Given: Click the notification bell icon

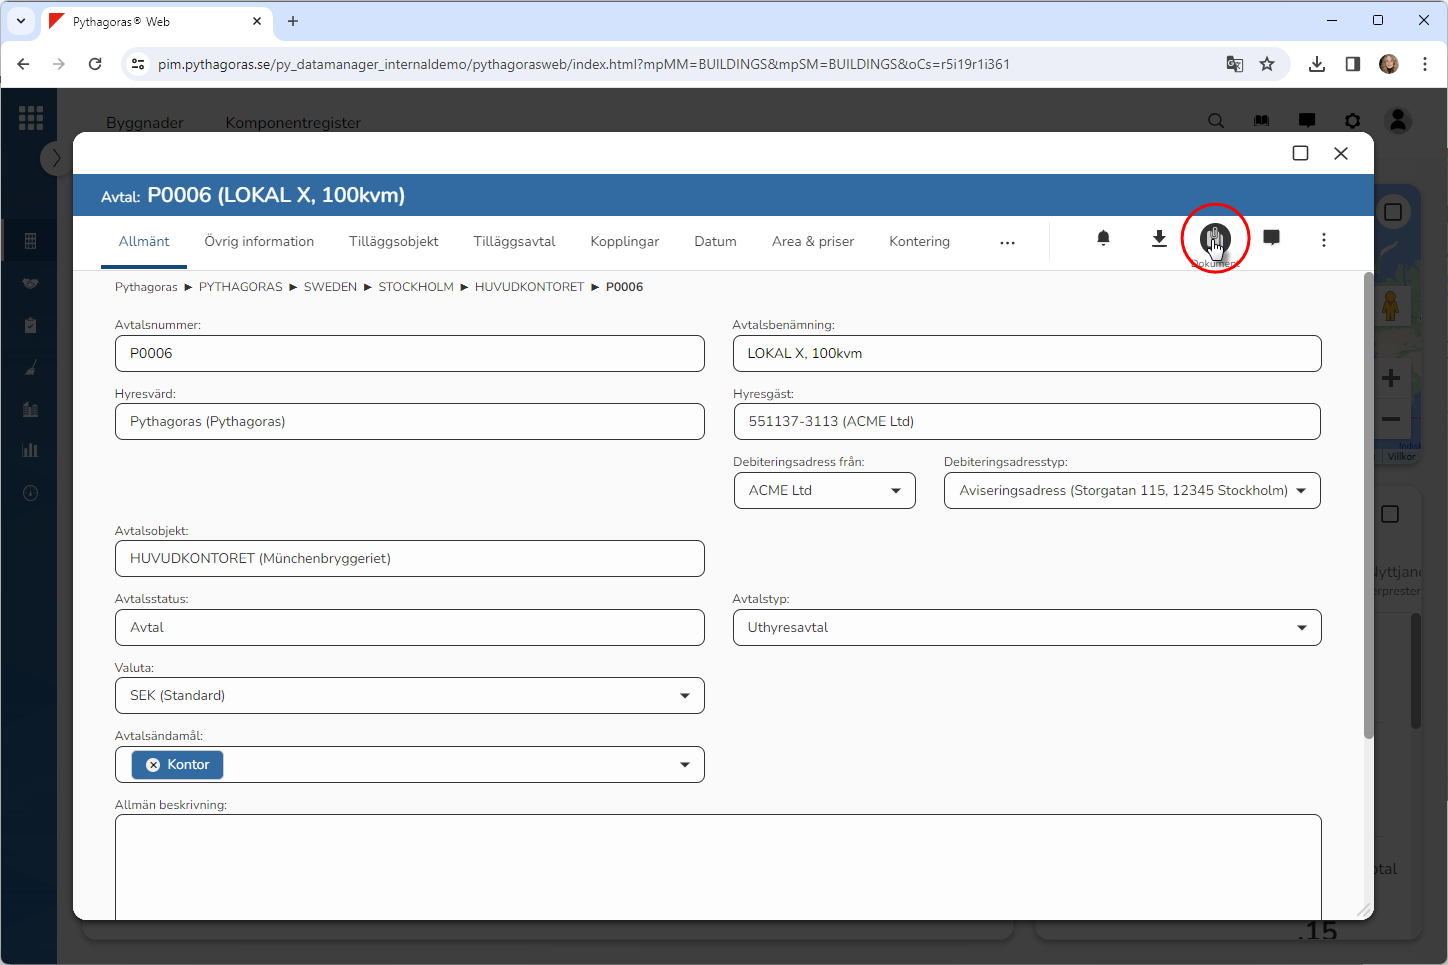Looking at the screenshot, I should 1103,239.
